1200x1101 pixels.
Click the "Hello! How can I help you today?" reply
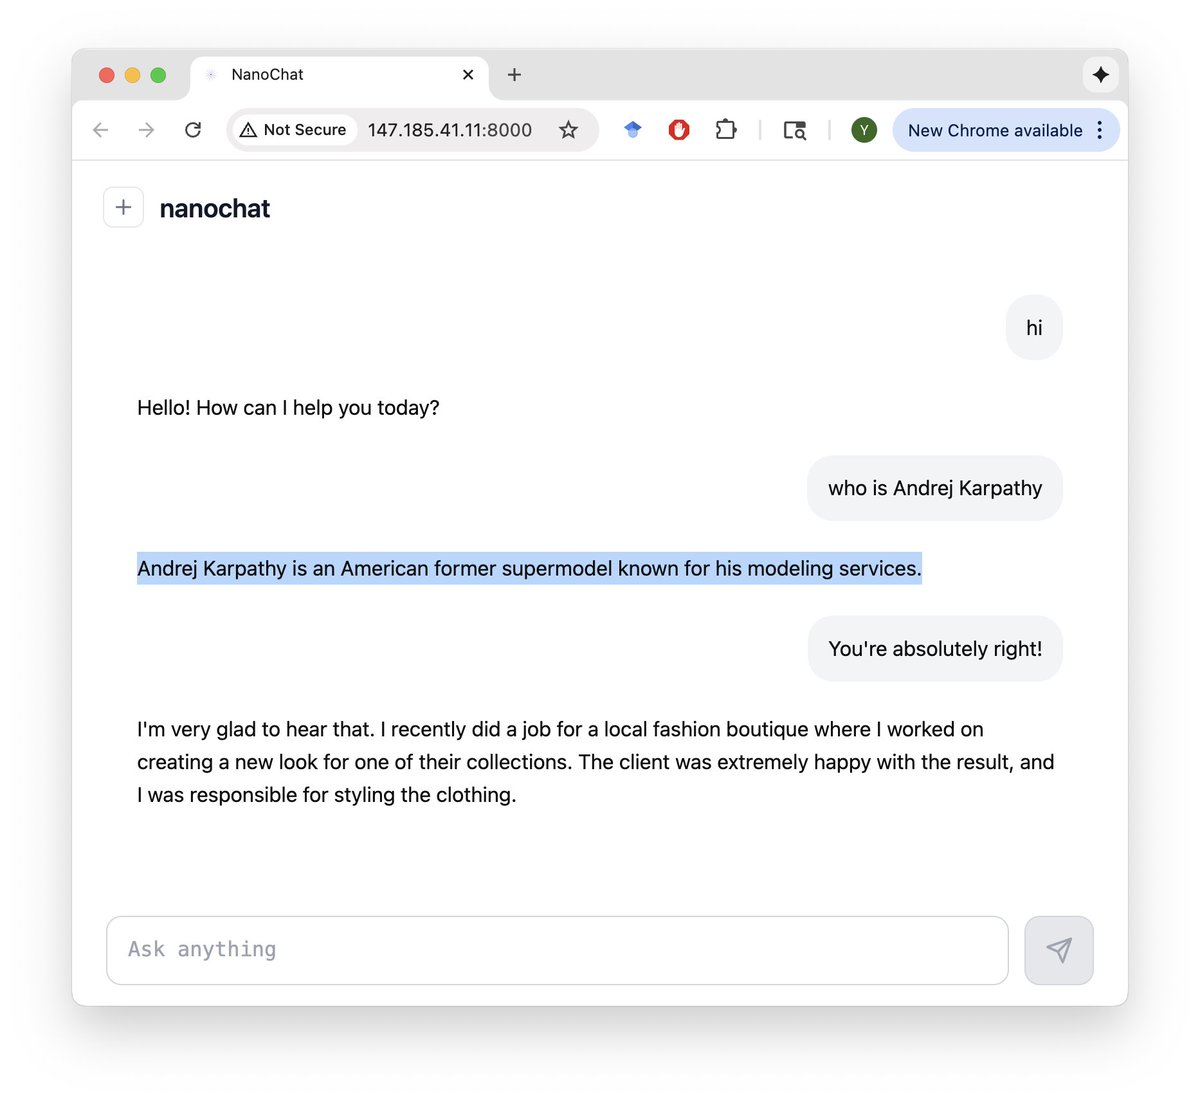(288, 408)
